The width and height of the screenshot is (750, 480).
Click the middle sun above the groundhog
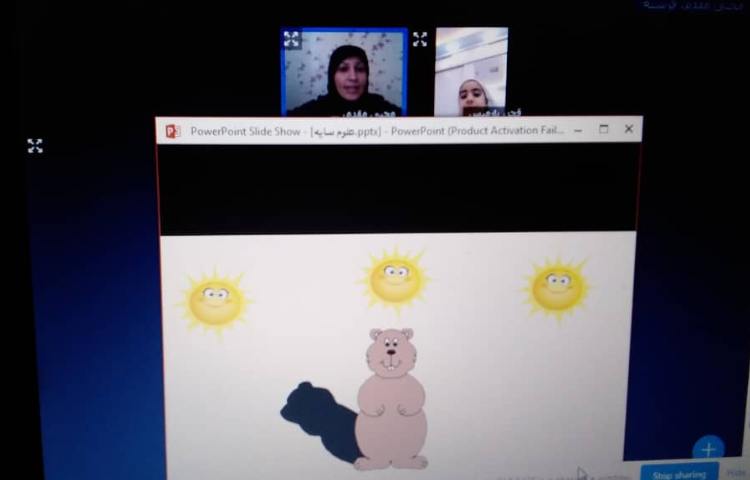coord(395,279)
